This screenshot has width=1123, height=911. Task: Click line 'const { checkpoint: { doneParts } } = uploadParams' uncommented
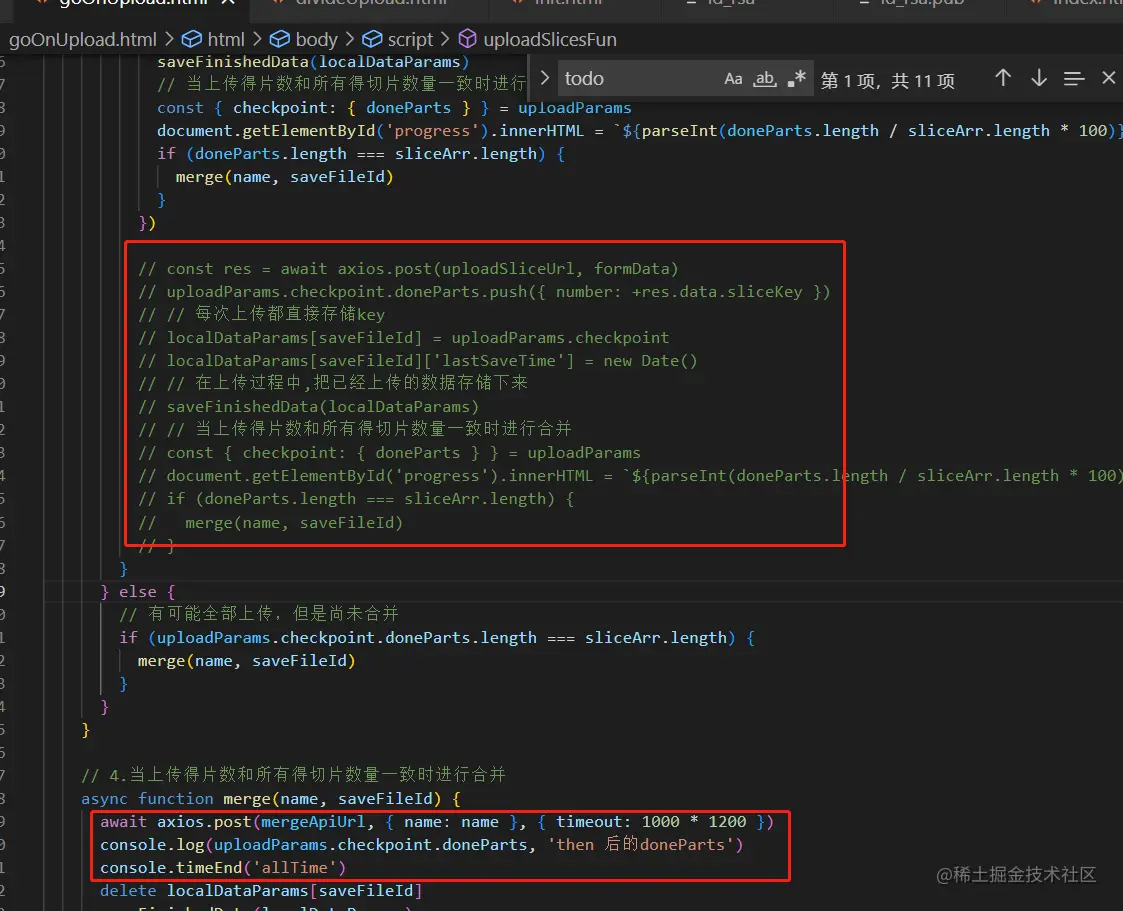coord(394,107)
